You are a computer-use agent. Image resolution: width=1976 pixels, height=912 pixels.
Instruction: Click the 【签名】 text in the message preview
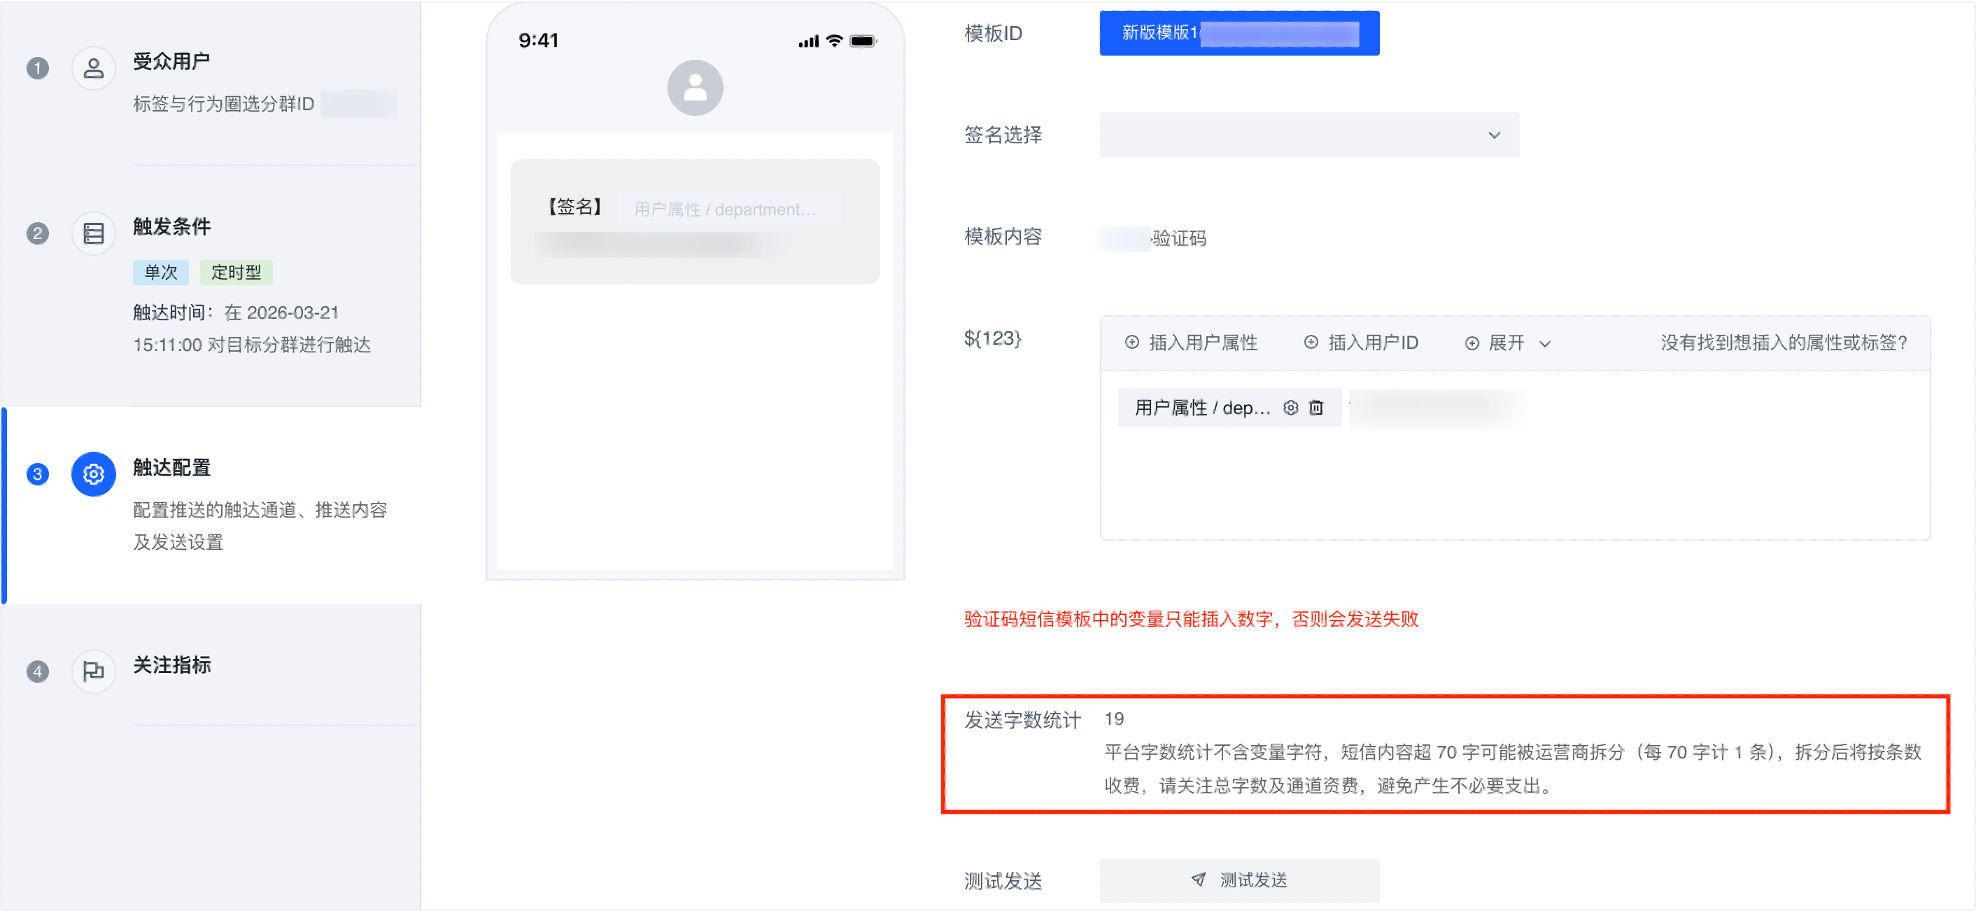575,207
